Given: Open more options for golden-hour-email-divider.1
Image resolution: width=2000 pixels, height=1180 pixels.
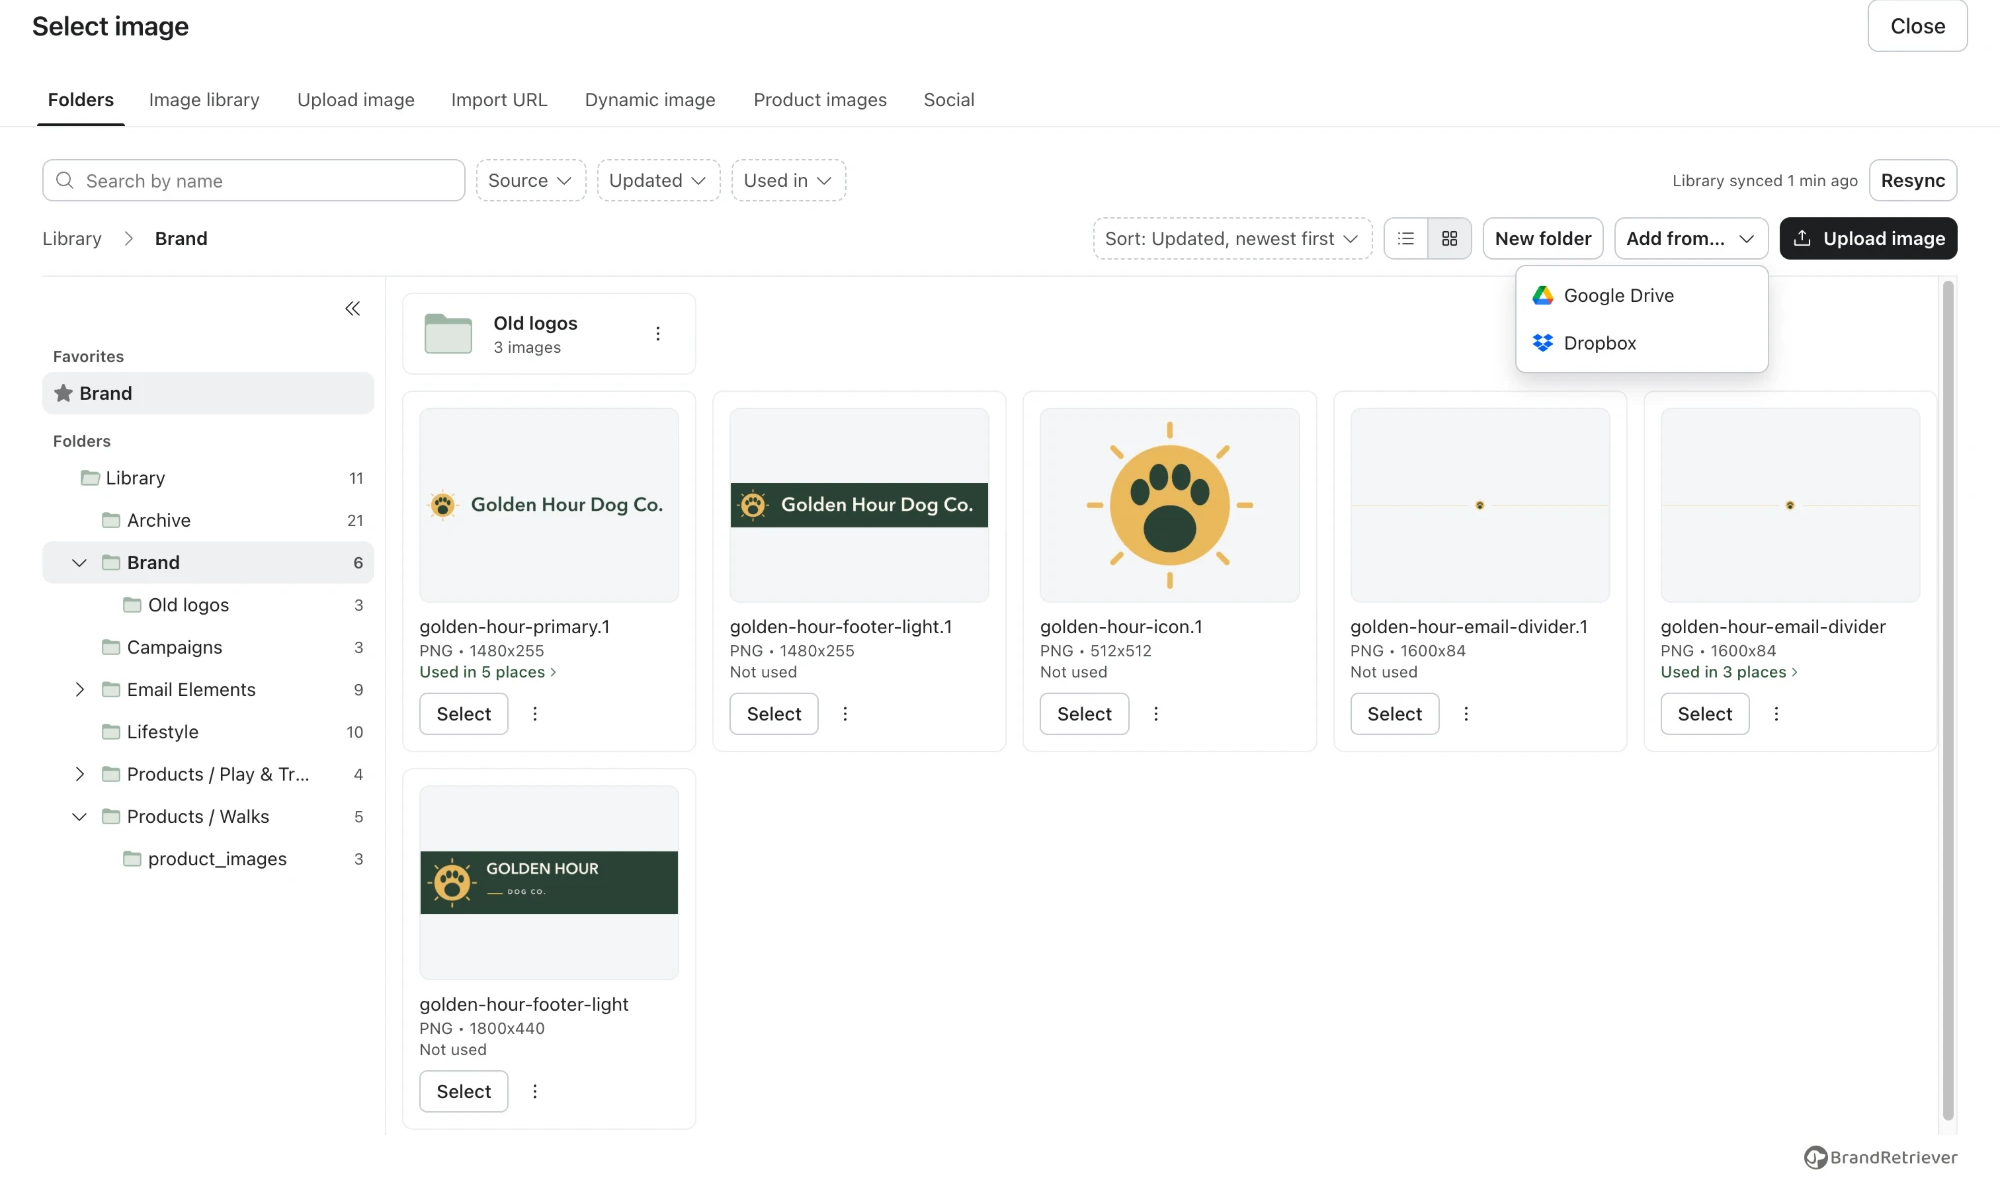Looking at the screenshot, I should (1466, 713).
